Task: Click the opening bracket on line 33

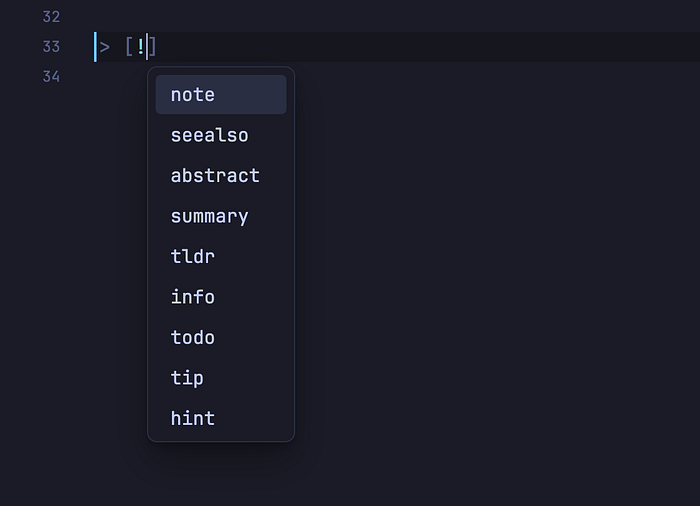Action: point(129,46)
